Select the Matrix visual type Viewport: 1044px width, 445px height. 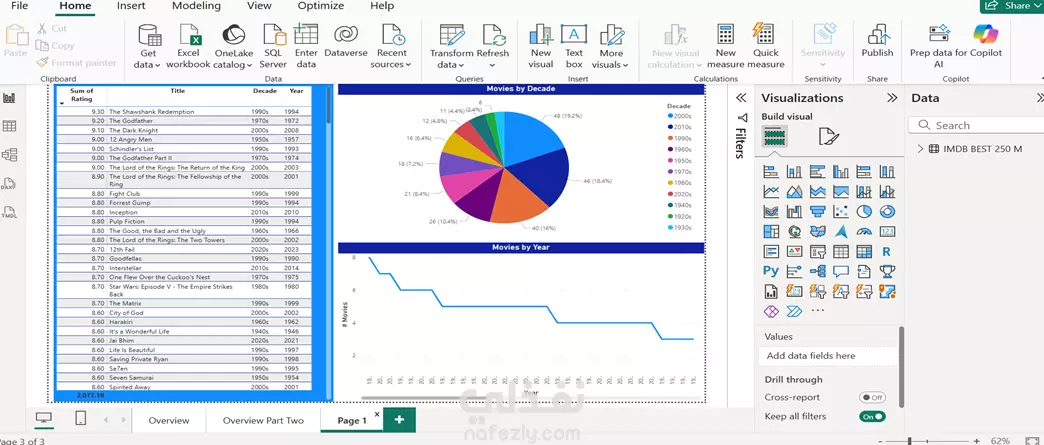(864, 252)
